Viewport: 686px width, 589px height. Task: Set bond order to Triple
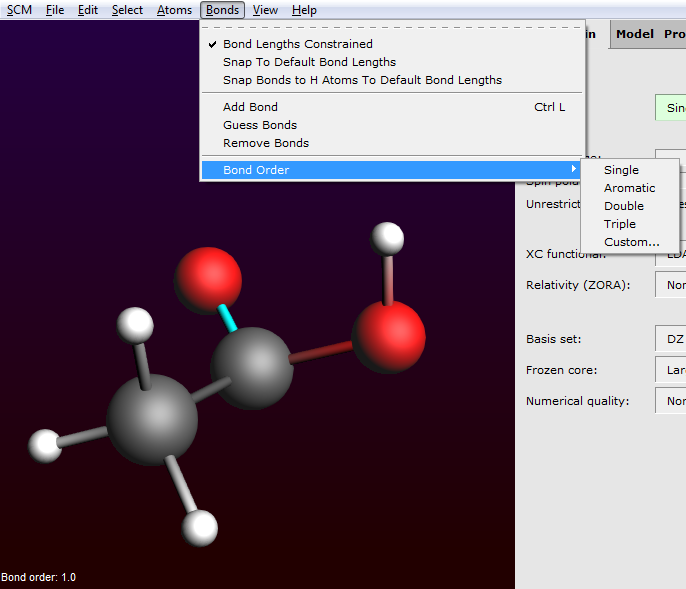pyautogui.click(x=630, y=224)
